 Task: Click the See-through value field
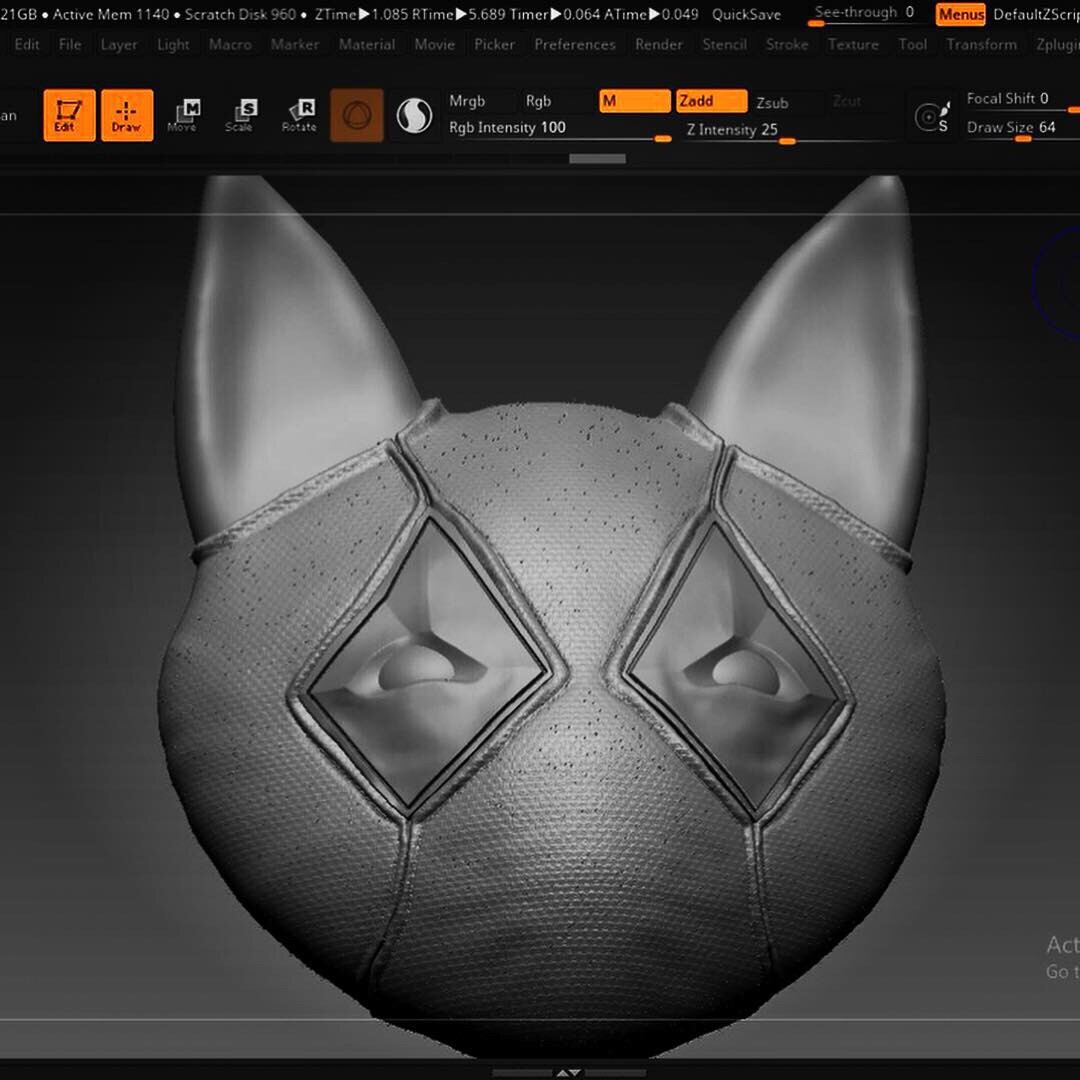[x=908, y=13]
